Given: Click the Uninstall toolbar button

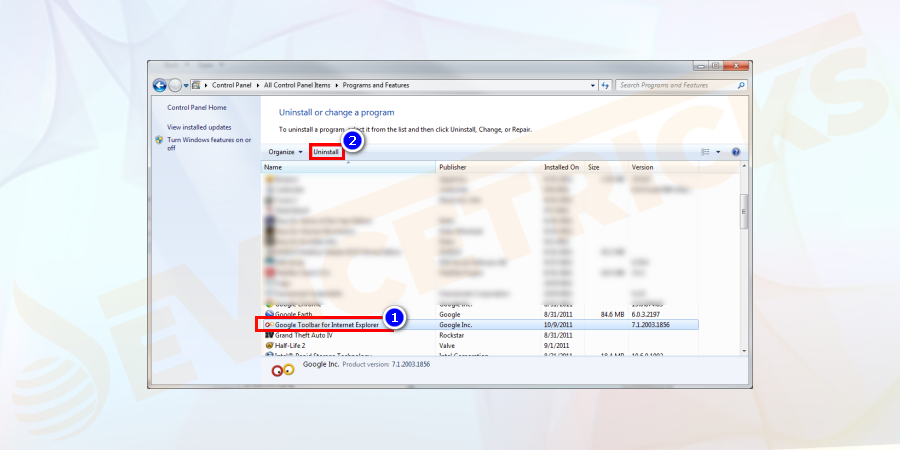Looking at the screenshot, I should click(326, 152).
